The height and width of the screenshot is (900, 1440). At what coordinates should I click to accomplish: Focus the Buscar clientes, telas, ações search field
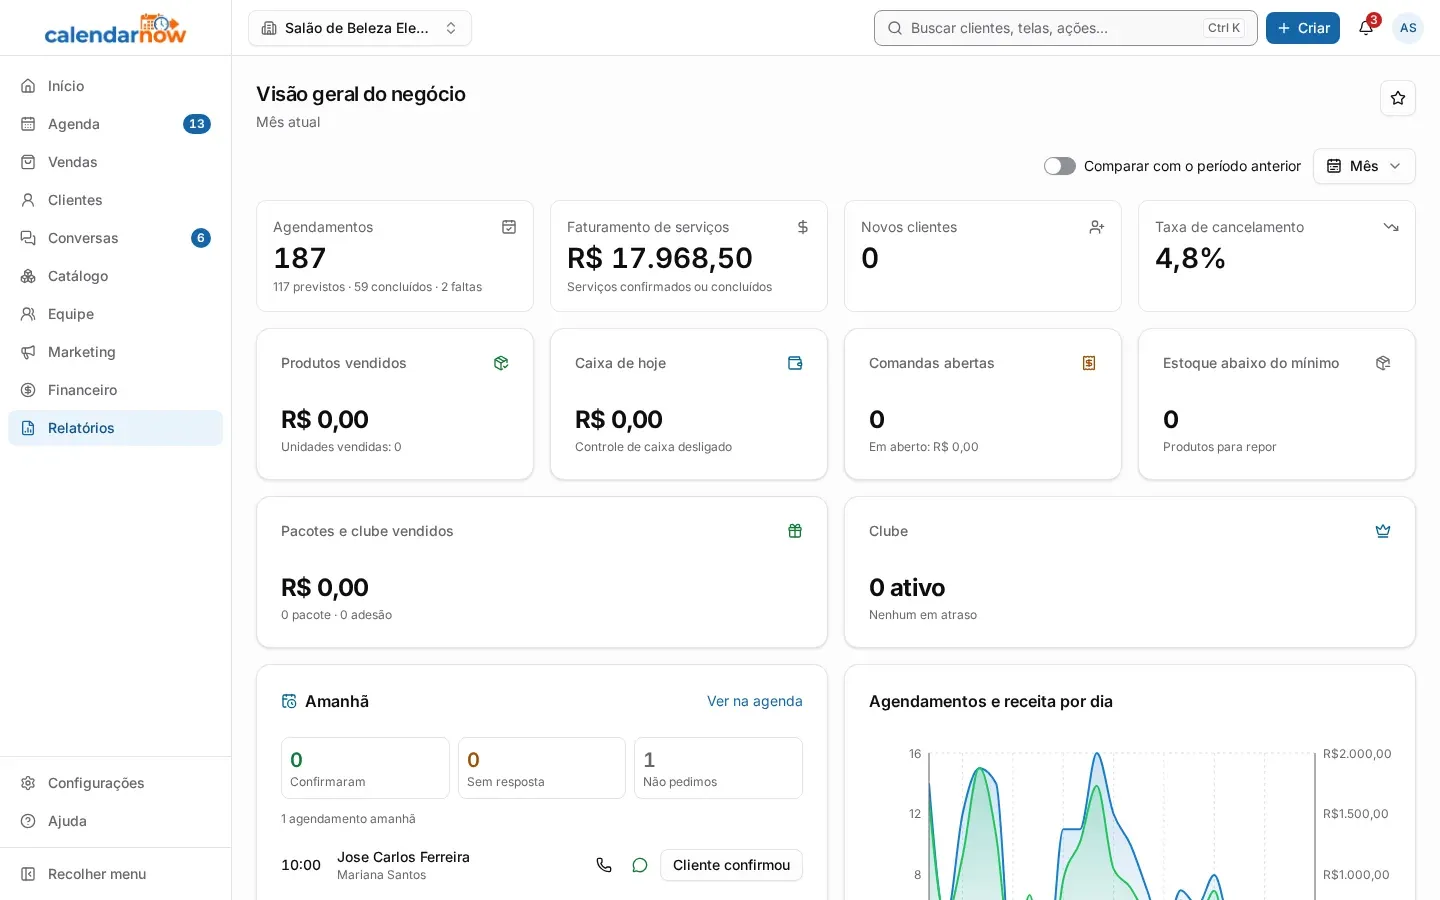coord(1065,28)
